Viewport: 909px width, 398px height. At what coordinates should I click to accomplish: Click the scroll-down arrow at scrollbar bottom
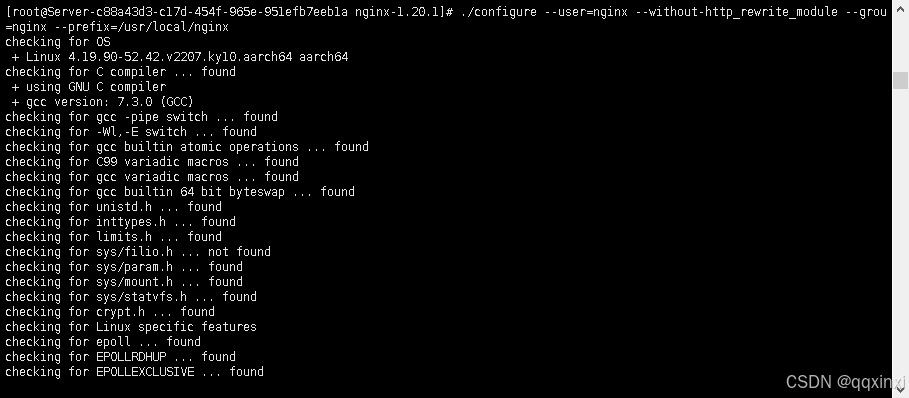[x=900, y=388]
